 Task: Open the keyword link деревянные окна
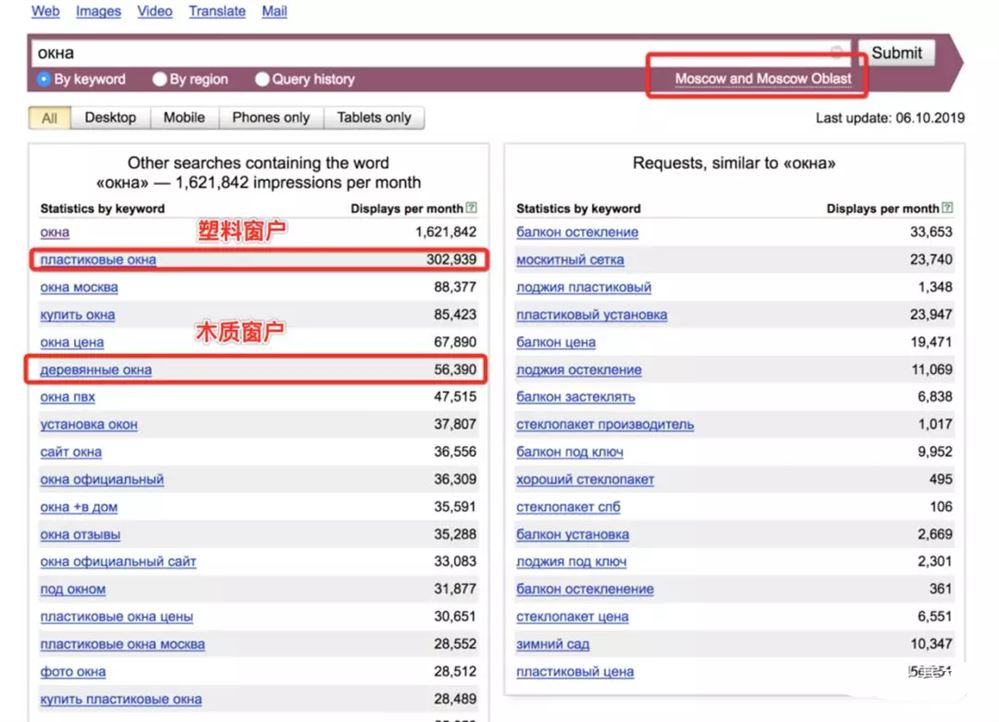tap(96, 370)
